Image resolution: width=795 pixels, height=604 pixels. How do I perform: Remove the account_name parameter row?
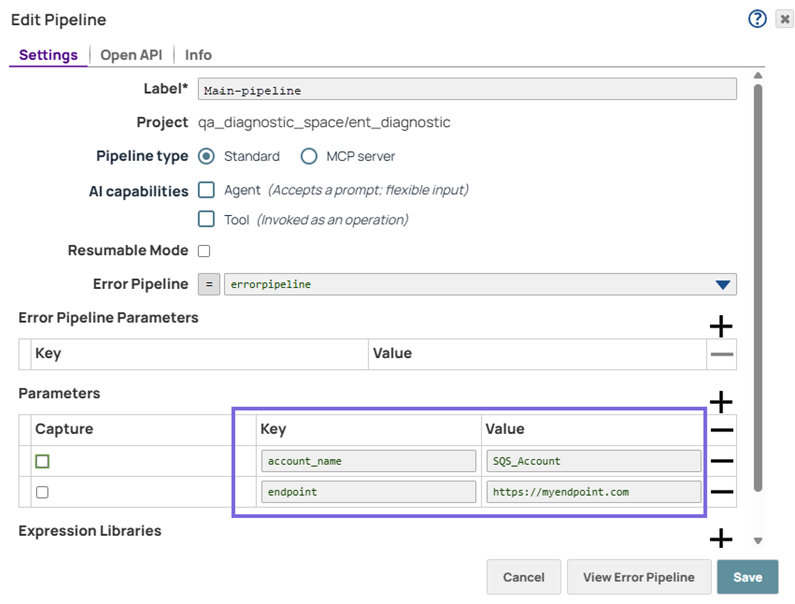click(x=721, y=461)
